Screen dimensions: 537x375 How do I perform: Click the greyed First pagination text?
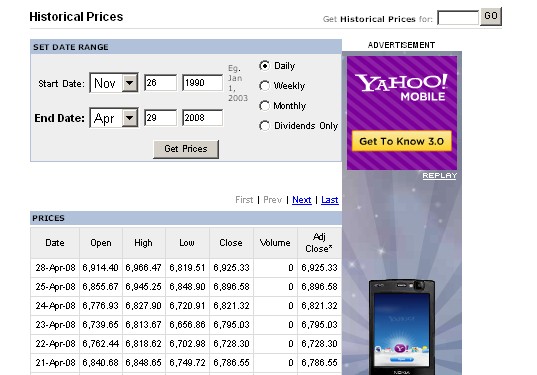244,200
